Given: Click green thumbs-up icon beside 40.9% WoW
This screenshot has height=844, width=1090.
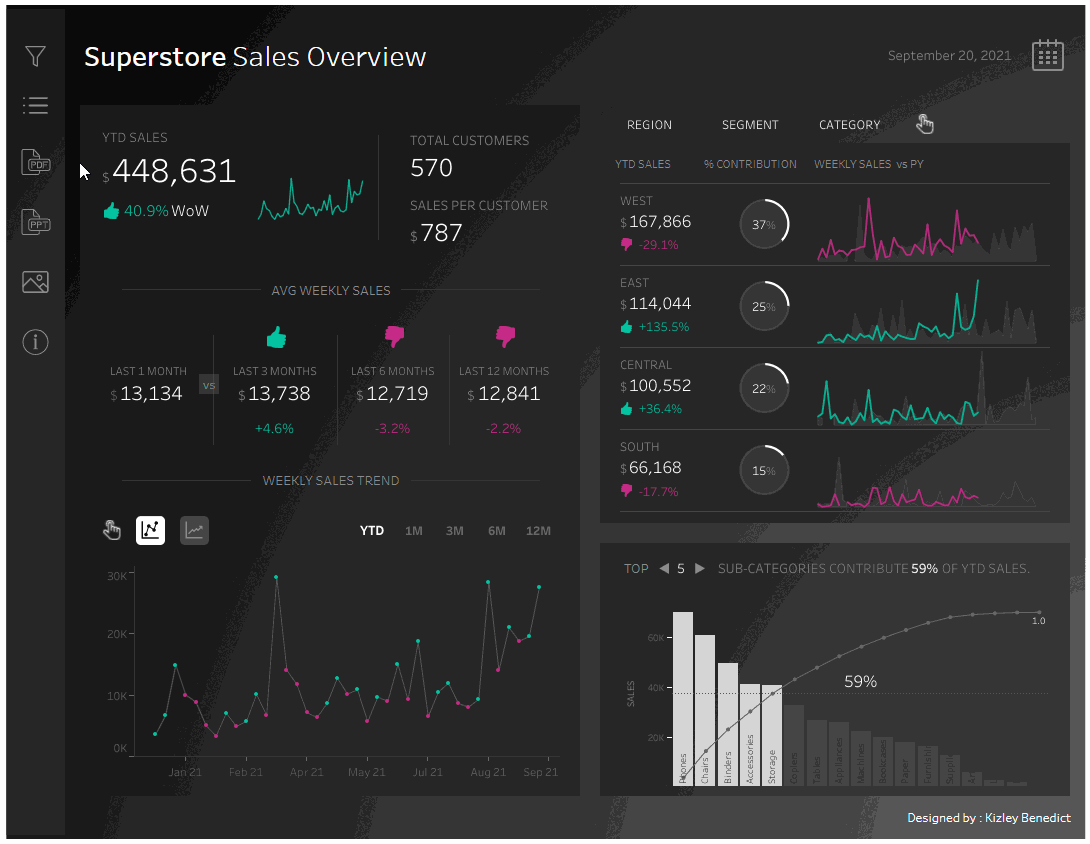Looking at the screenshot, I should click(x=111, y=210).
